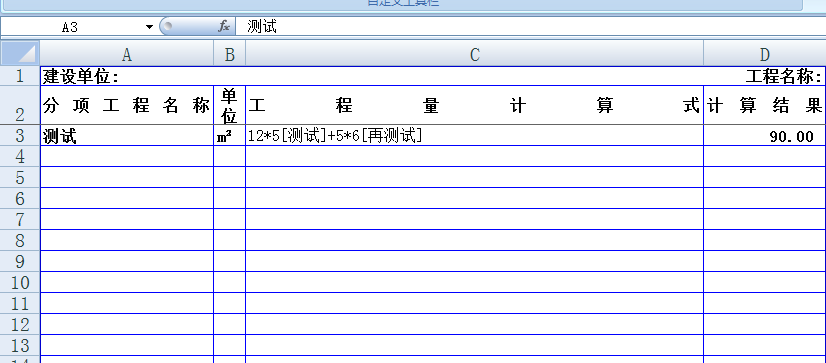
Task: Select row 10 header
Action: tap(20, 283)
